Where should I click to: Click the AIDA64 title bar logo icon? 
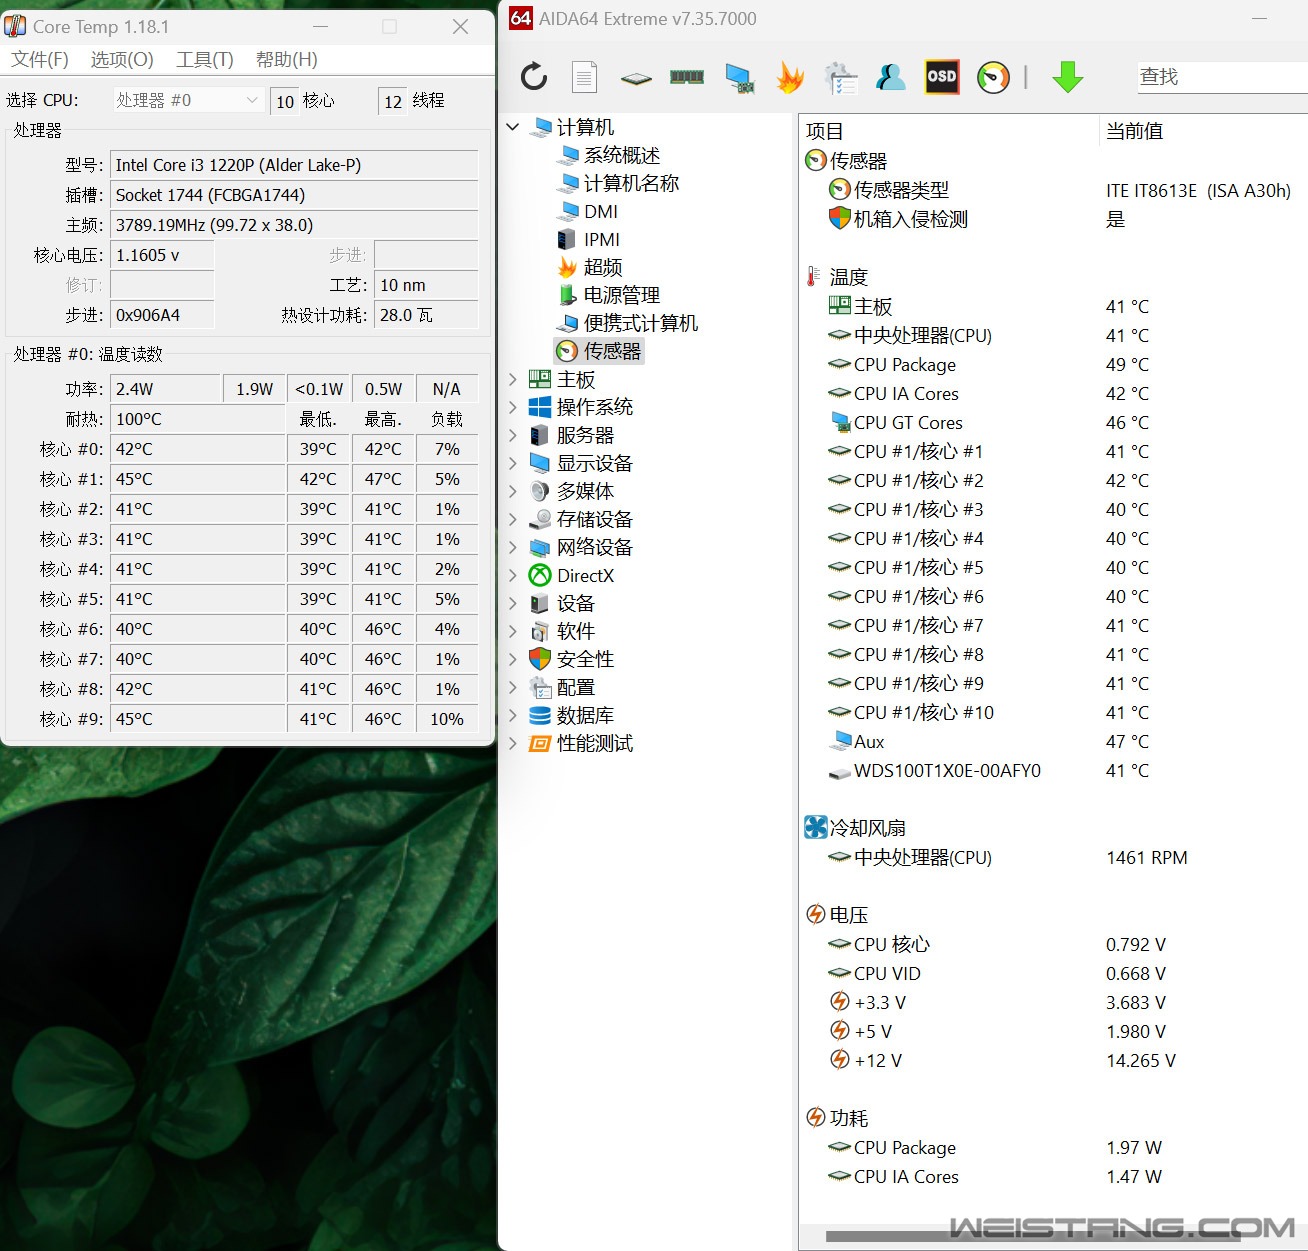click(520, 18)
